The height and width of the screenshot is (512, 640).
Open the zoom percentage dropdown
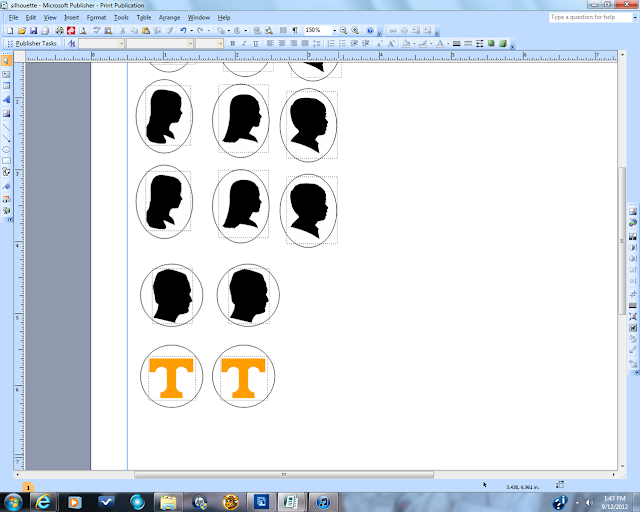pos(334,31)
